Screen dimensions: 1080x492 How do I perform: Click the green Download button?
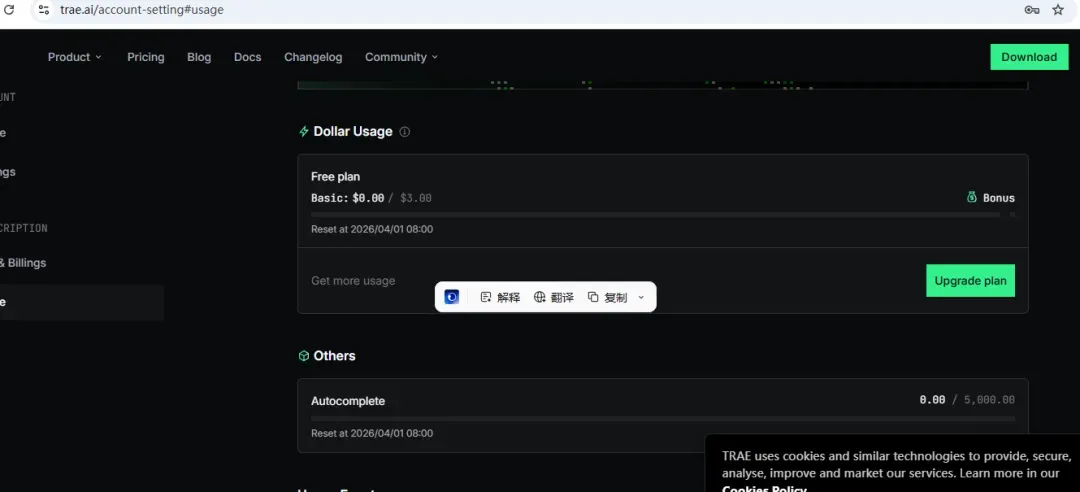pyautogui.click(x=1029, y=57)
